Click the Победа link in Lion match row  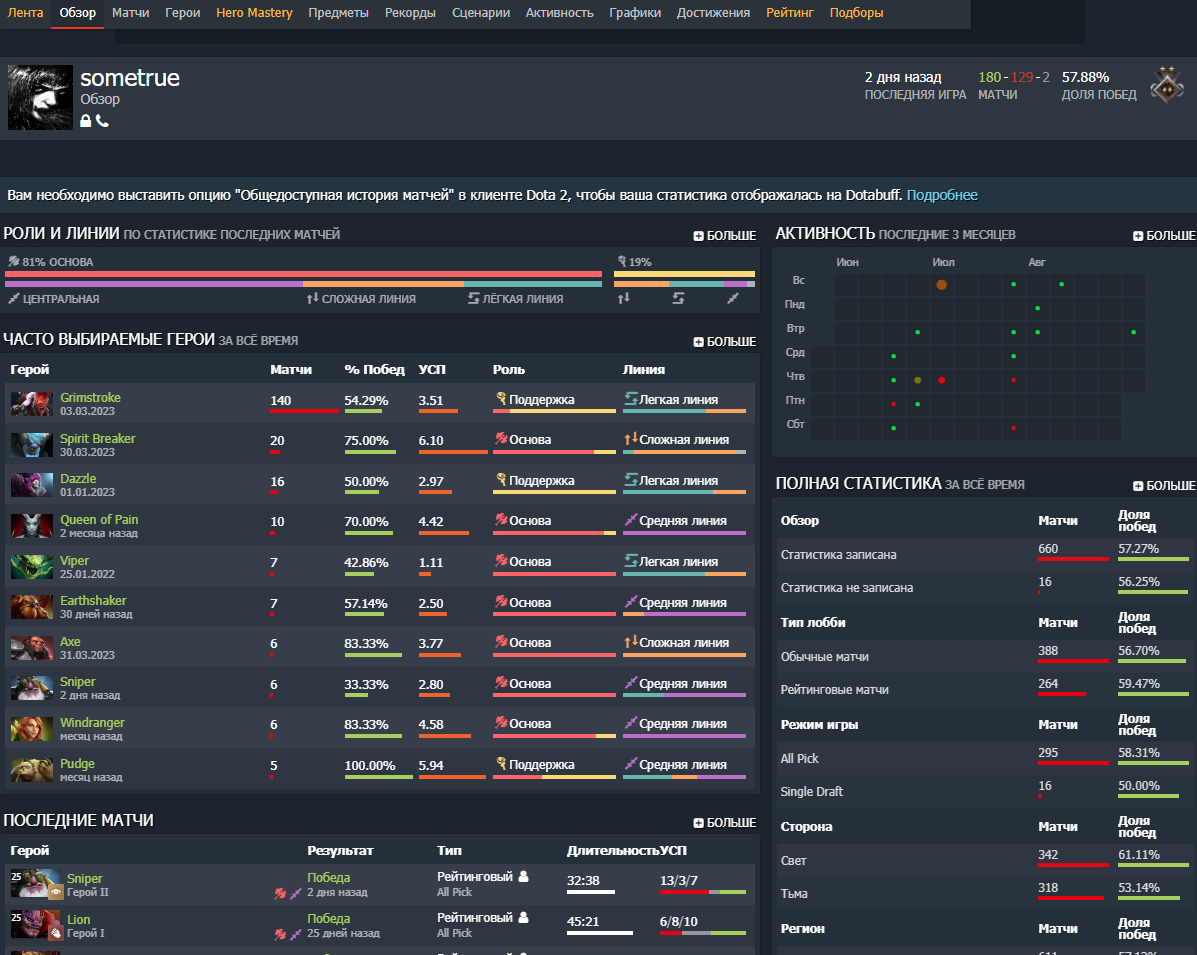(328, 919)
